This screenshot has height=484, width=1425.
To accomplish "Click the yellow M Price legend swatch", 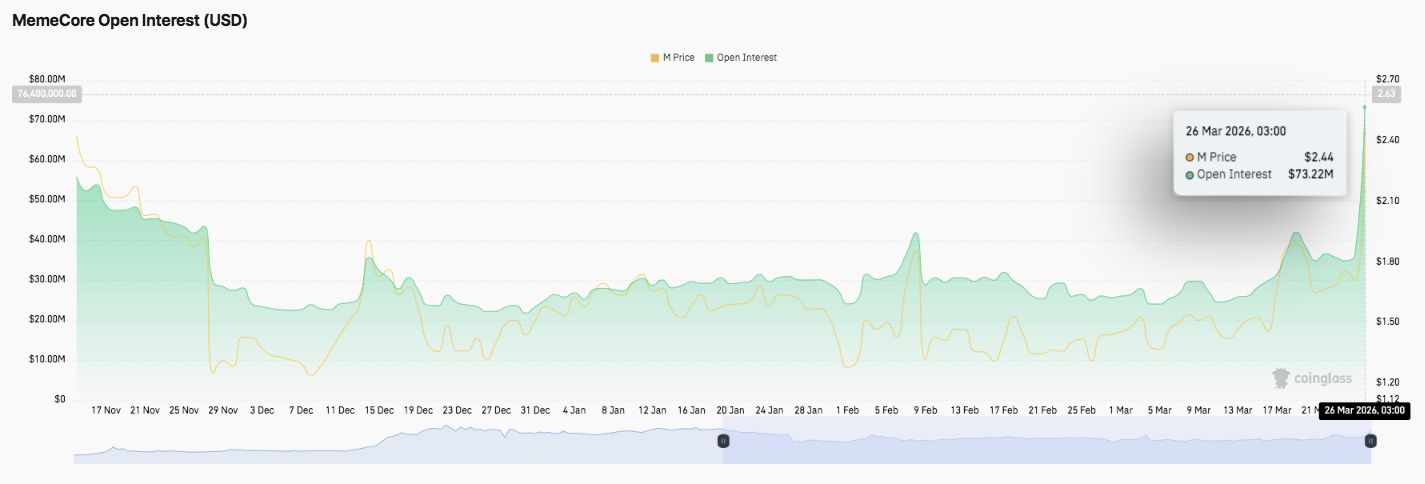I will click(x=654, y=58).
